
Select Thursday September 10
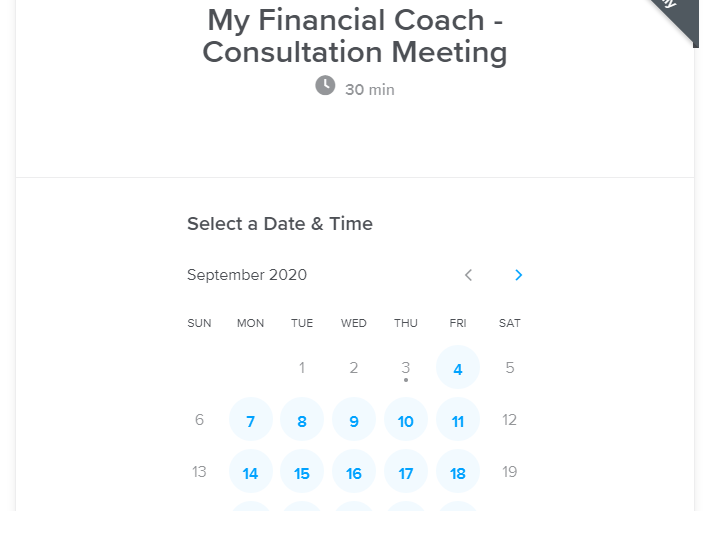click(x=406, y=421)
